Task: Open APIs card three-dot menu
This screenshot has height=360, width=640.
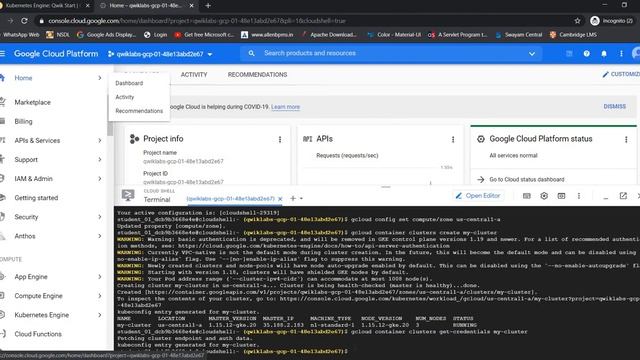Action: click(453, 140)
